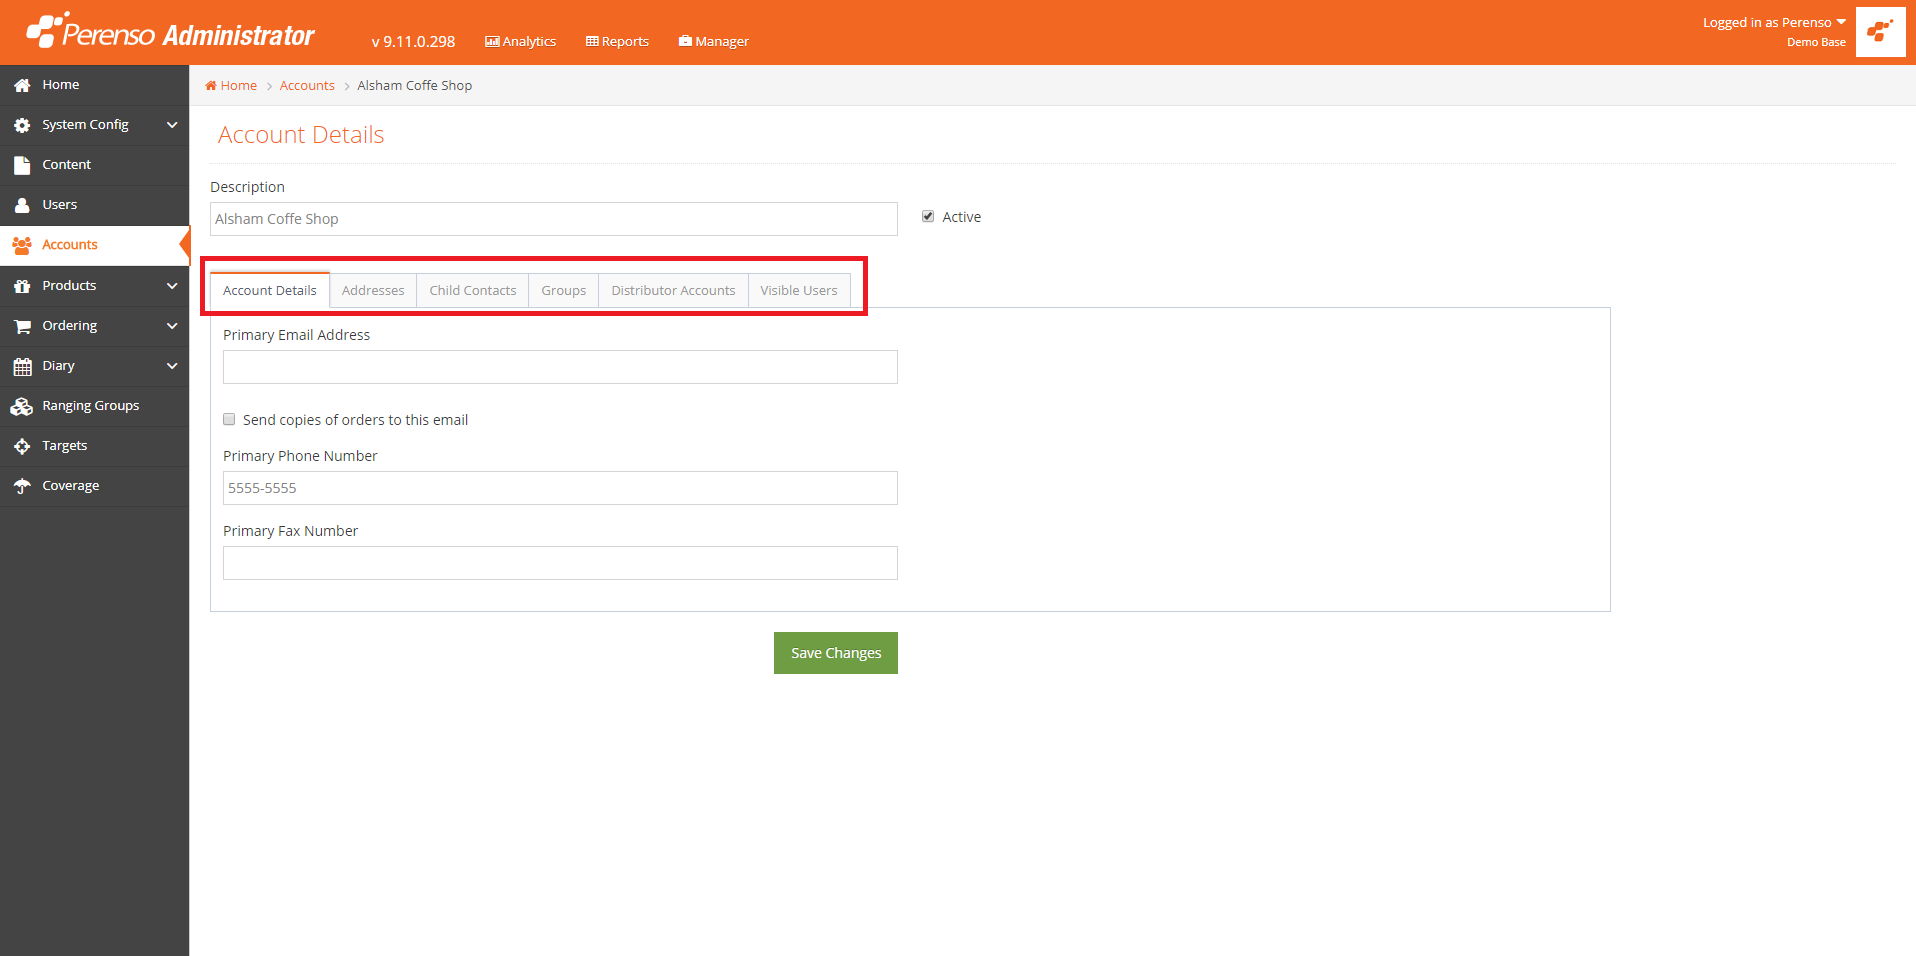
Task: Open Reports in the top menu
Action: [618, 42]
